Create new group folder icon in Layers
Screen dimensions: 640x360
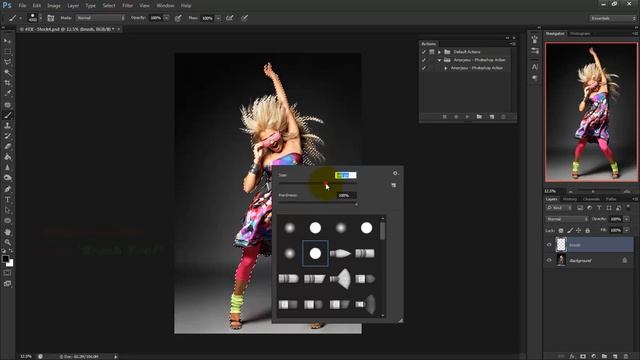click(x=604, y=356)
